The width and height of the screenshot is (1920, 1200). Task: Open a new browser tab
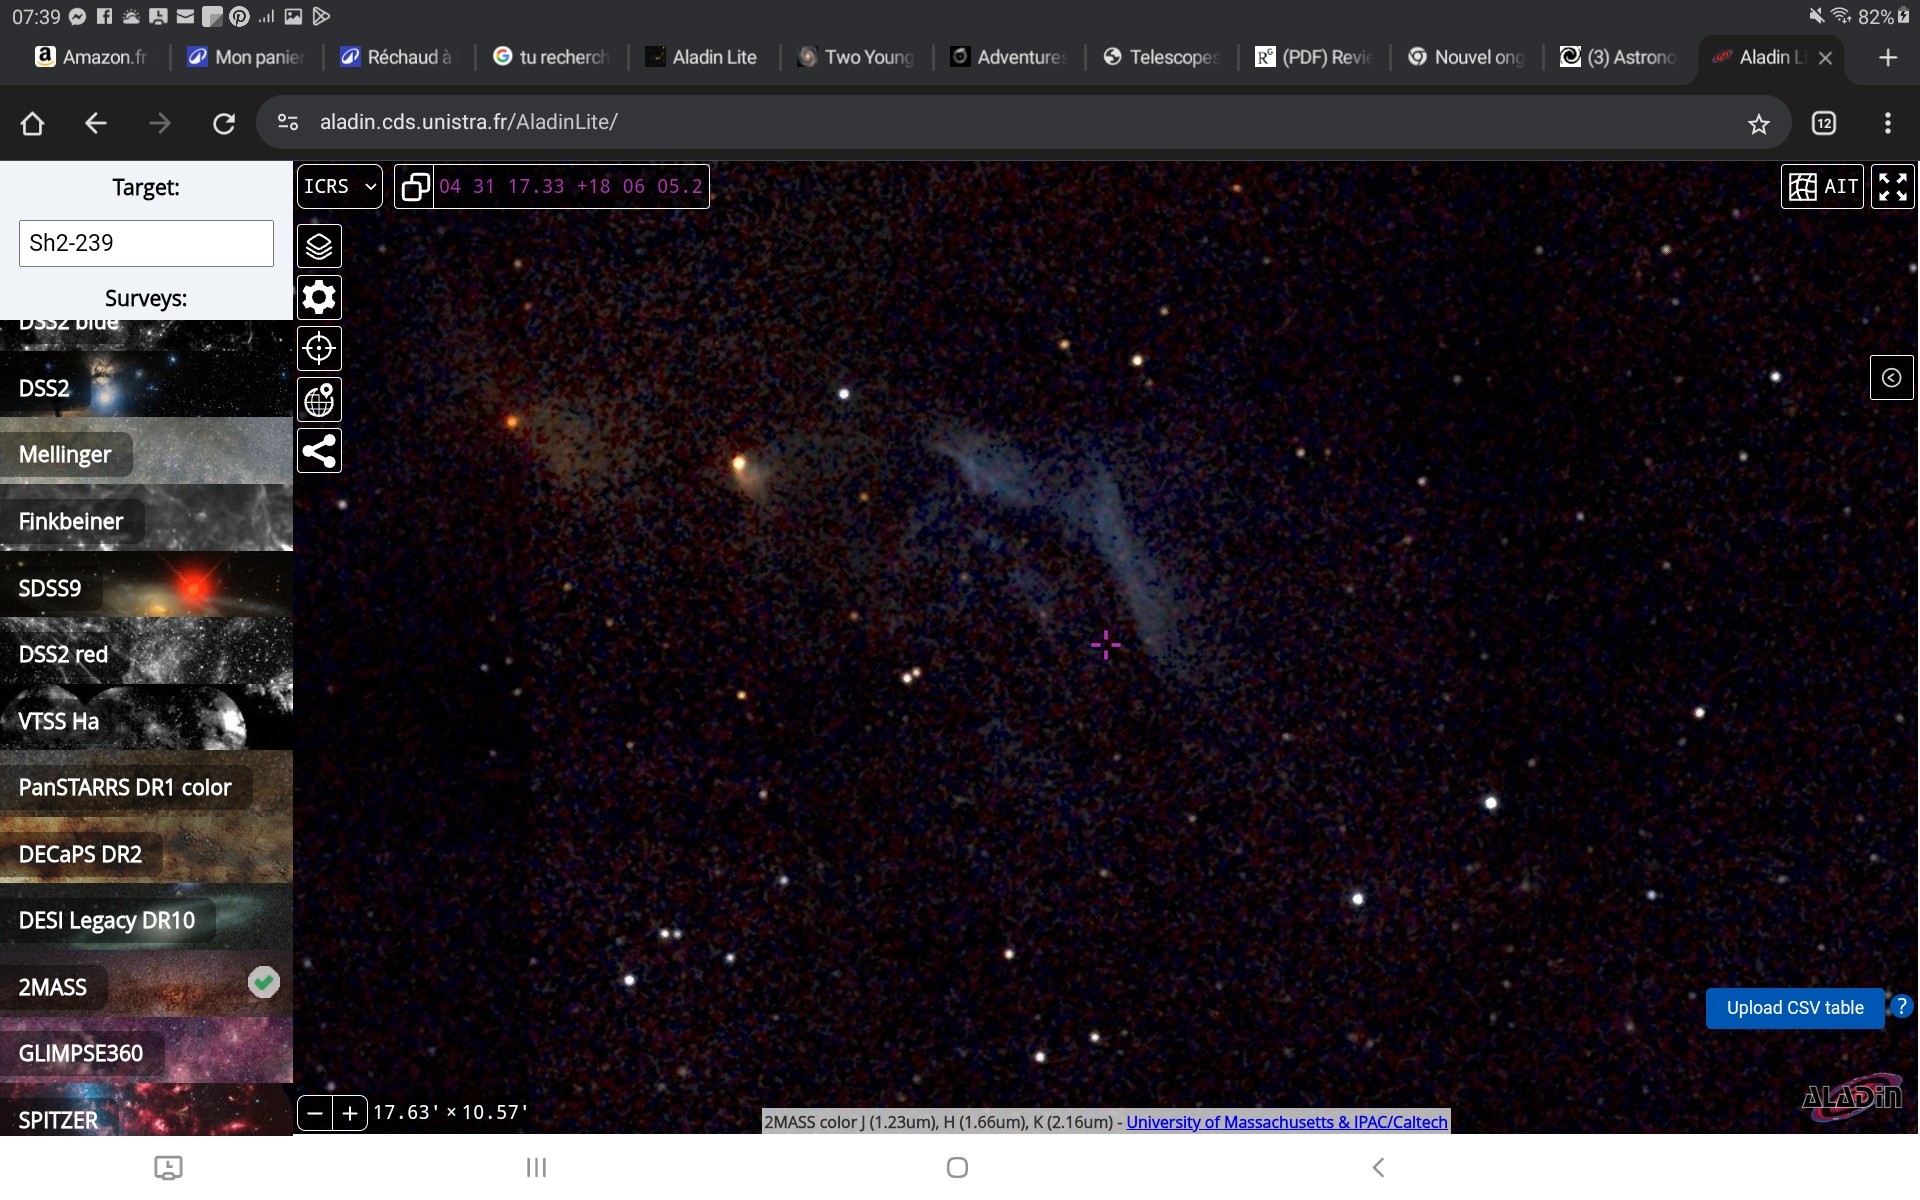[x=1888, y=58]
